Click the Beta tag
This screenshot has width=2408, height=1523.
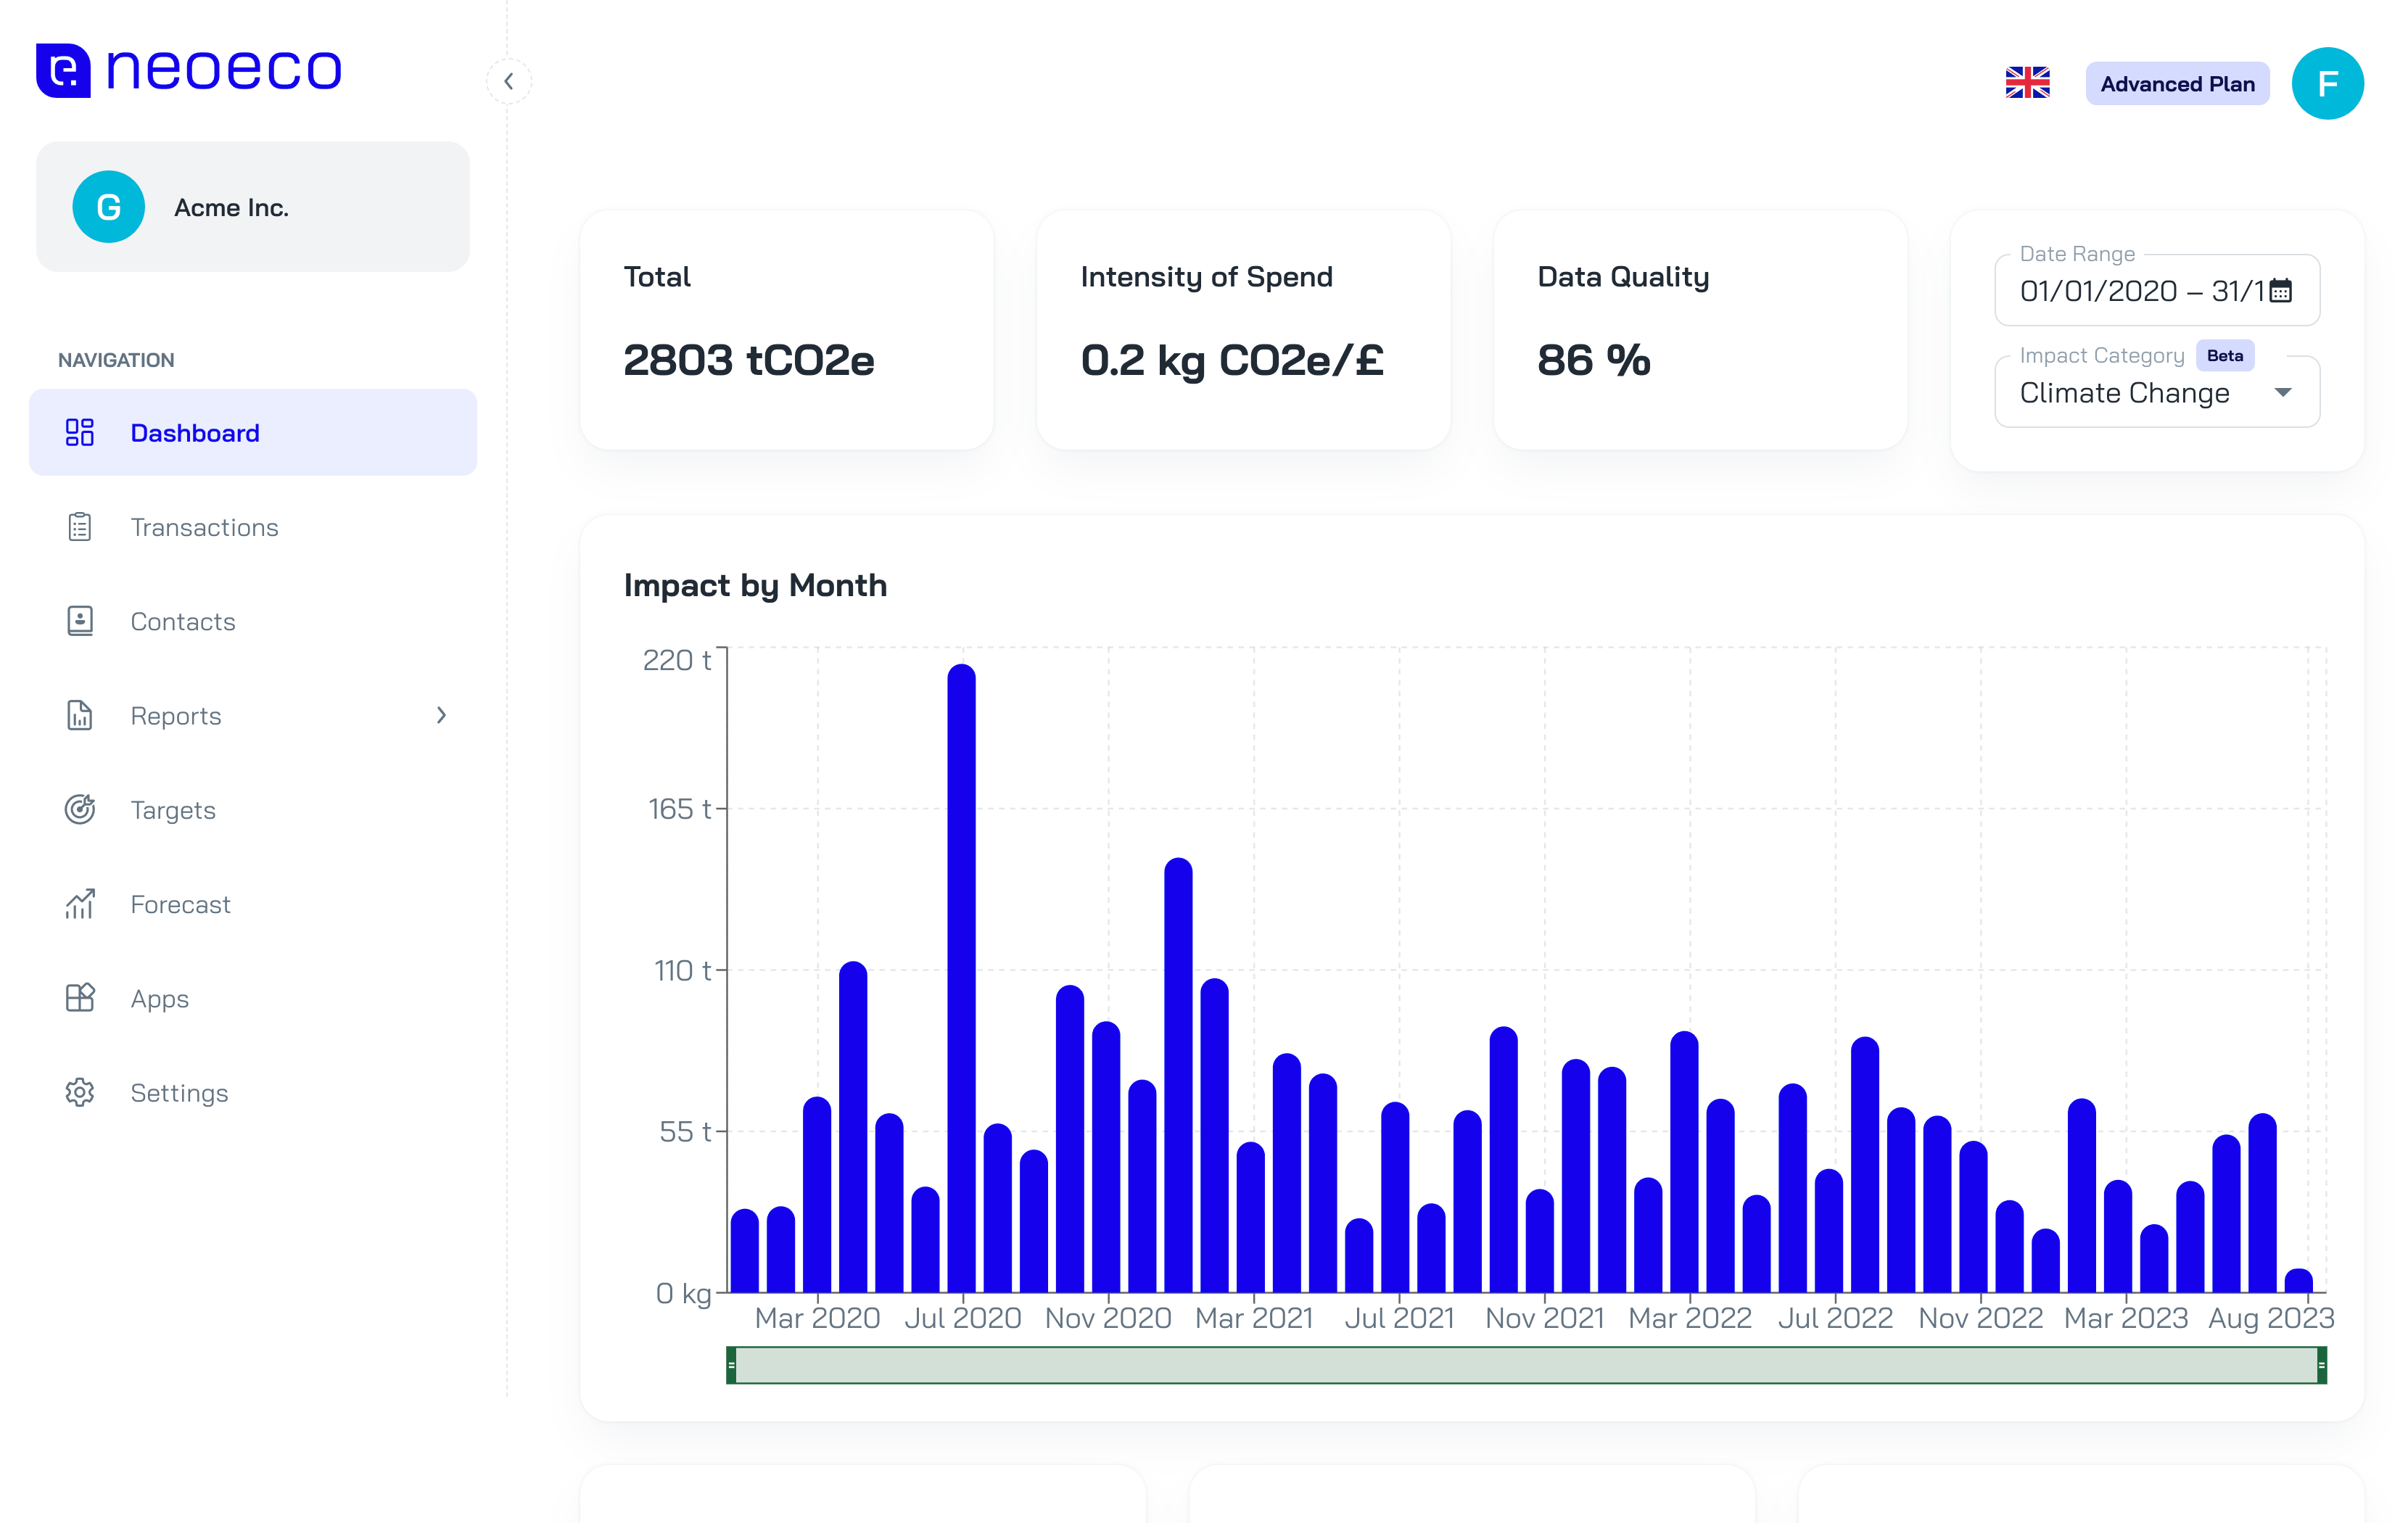coord(2224,356)
